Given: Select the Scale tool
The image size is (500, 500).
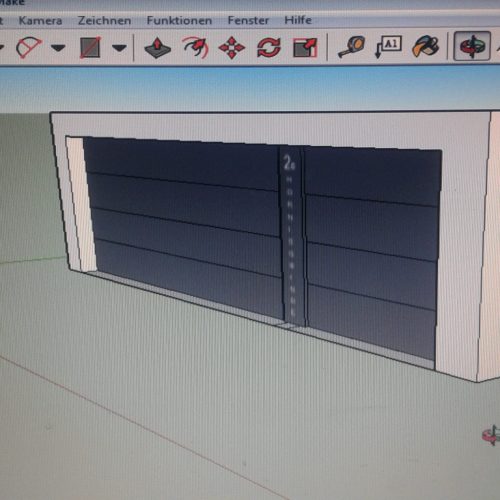Looking at the screenshot, I should coord(305,48).
